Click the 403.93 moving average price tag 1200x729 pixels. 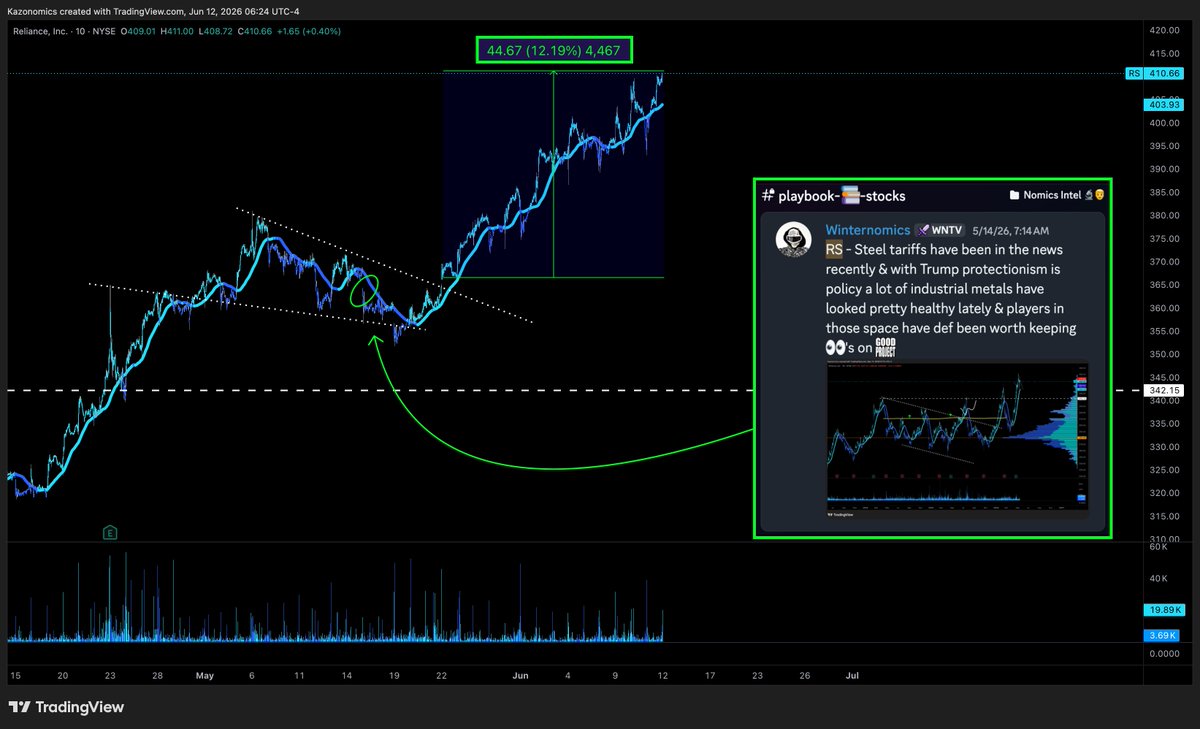pos(1165,104)
